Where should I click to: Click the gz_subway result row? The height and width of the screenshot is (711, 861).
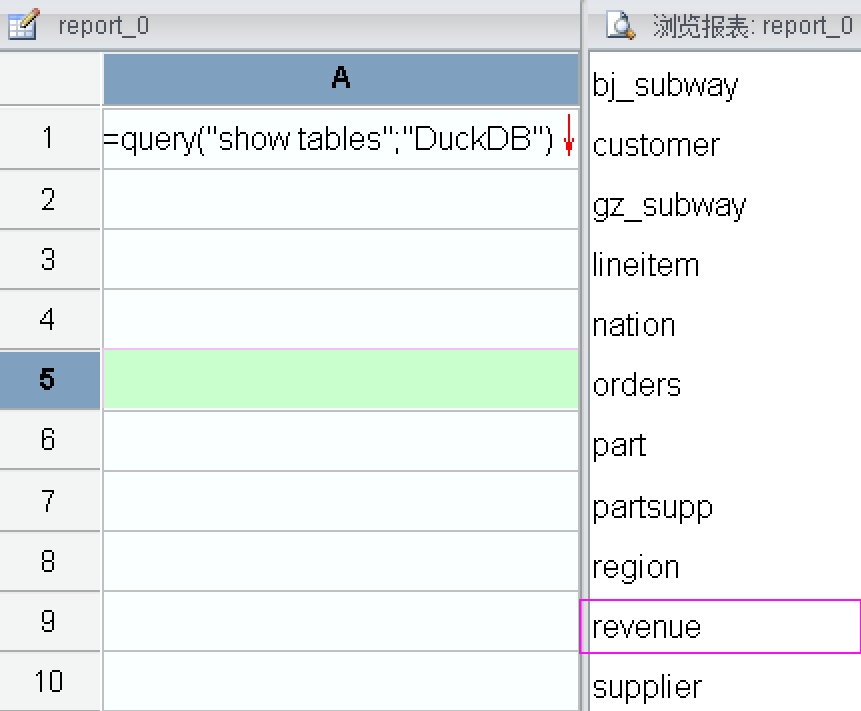669,205
